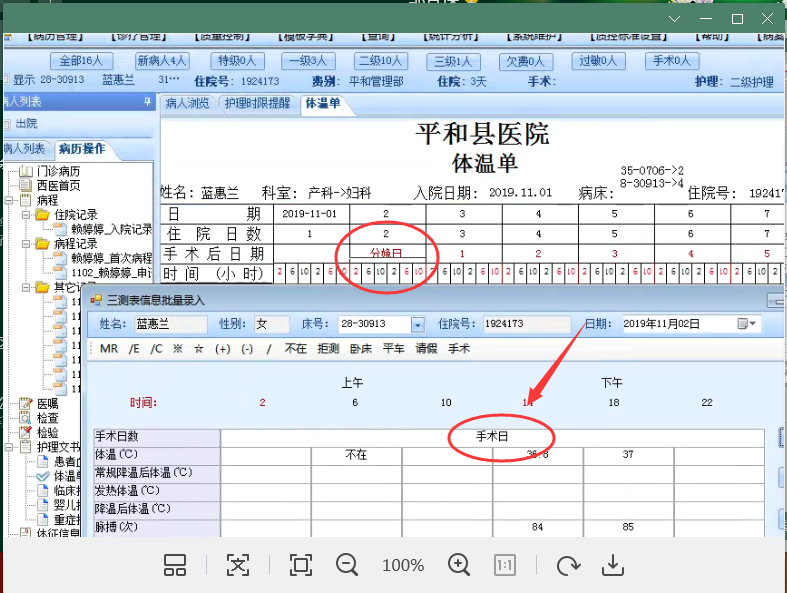The width and height of the screenshot is (787, 593).
Task: Select the checked 体温单 tree item
Action: coord(67,476)
